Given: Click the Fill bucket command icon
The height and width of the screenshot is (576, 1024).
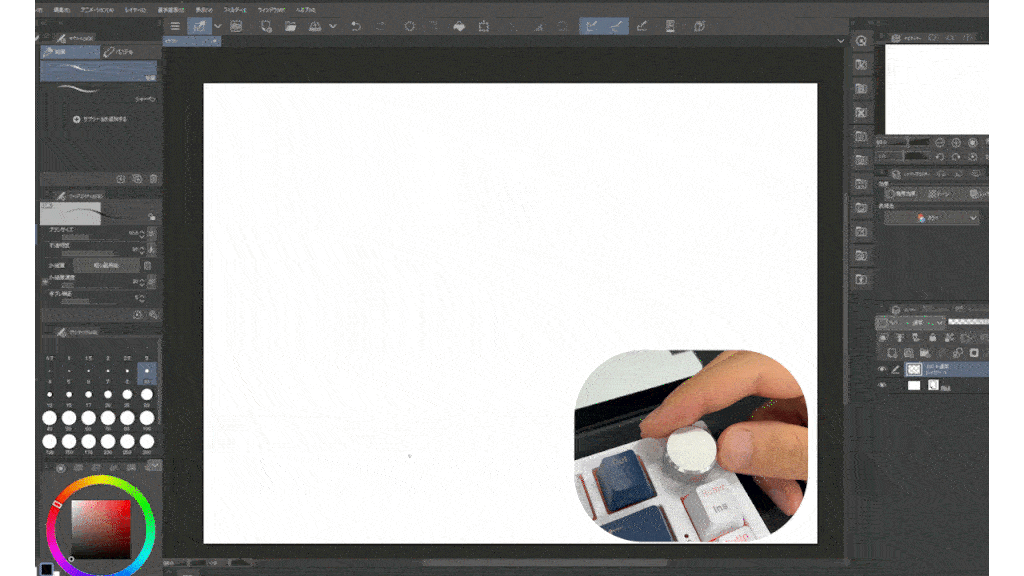Looking at the screenshot, I should [x=459, y=26].
